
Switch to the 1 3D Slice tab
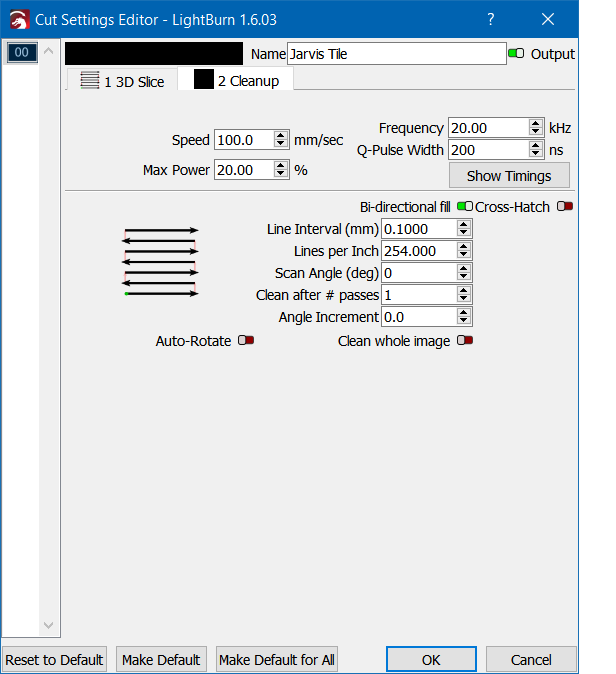coord(122,81)
